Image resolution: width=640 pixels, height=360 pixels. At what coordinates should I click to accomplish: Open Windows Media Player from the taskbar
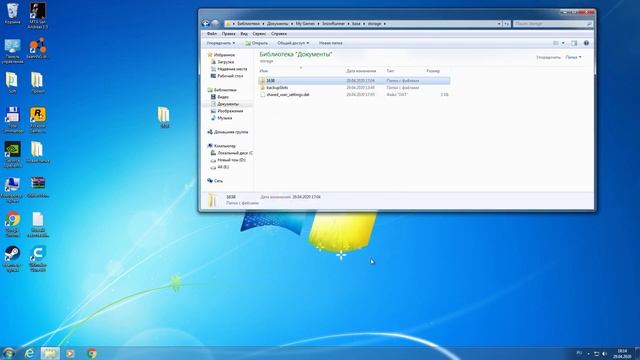[x=71, y=353]
